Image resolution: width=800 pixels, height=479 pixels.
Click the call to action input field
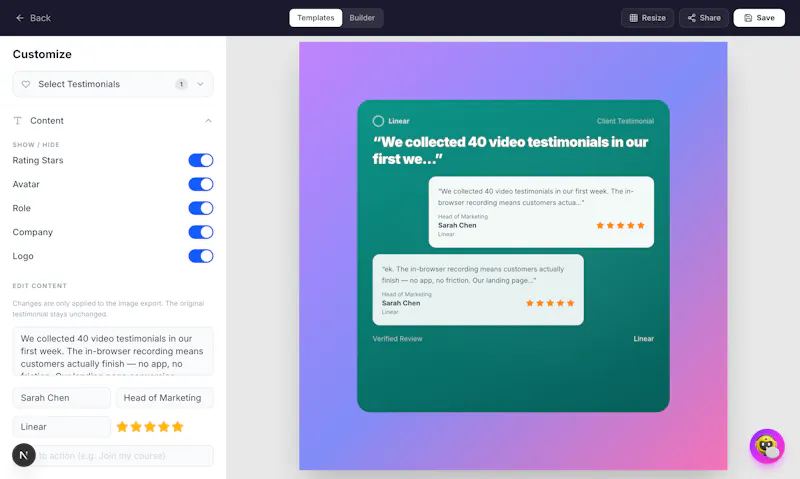pyautogui.click(x=113, y=456)
